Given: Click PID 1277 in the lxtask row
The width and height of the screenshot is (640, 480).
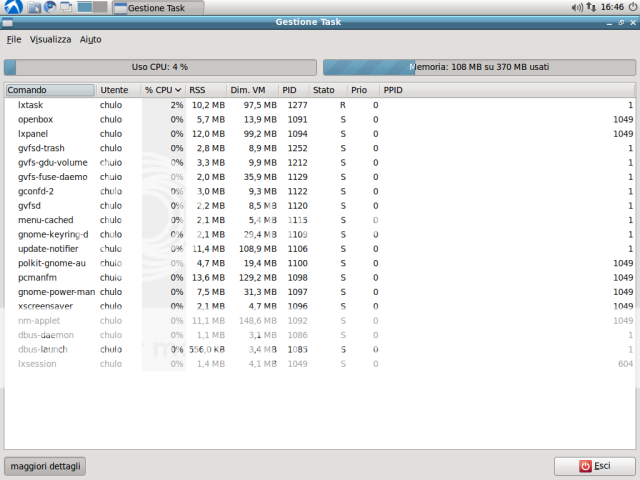Looking at the screenshot, I should pos(298,105).
